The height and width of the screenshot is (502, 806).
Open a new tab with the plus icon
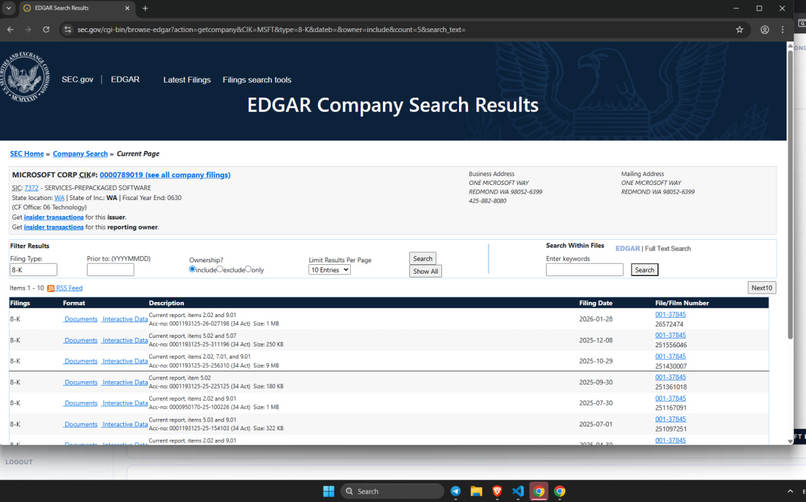pyautogui.click(x=145, y=8)
